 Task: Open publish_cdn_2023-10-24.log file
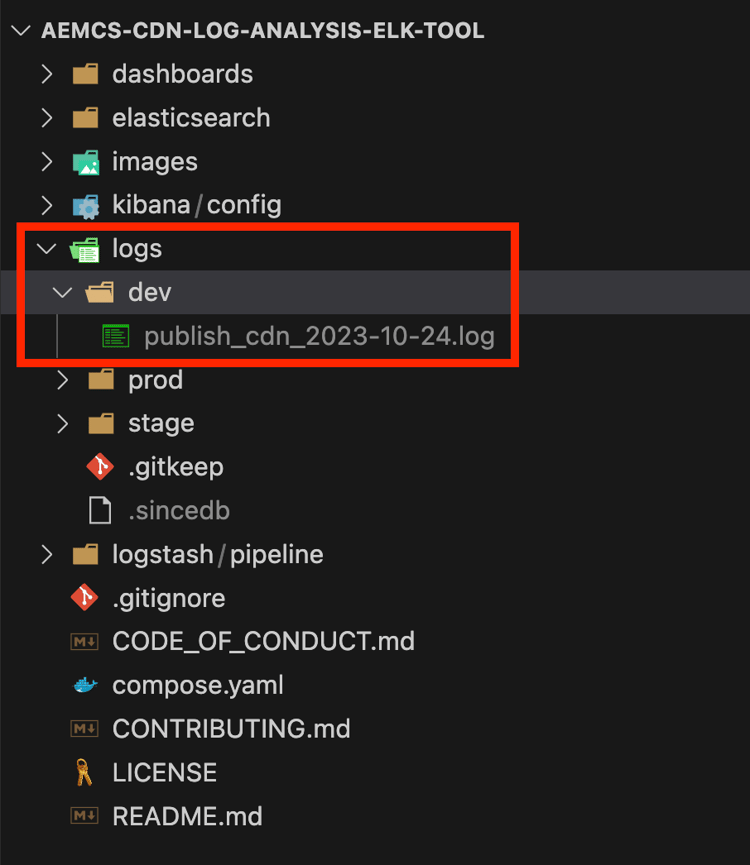[319, 337]
